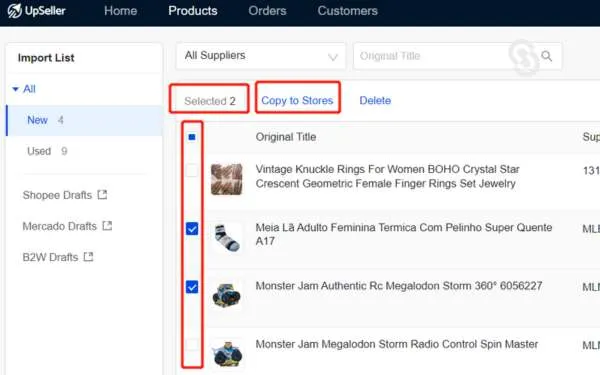Open Monster Jam Radio Control Spin Master thumbnail
The image size is (600, 375).
[x=227, y=353]
